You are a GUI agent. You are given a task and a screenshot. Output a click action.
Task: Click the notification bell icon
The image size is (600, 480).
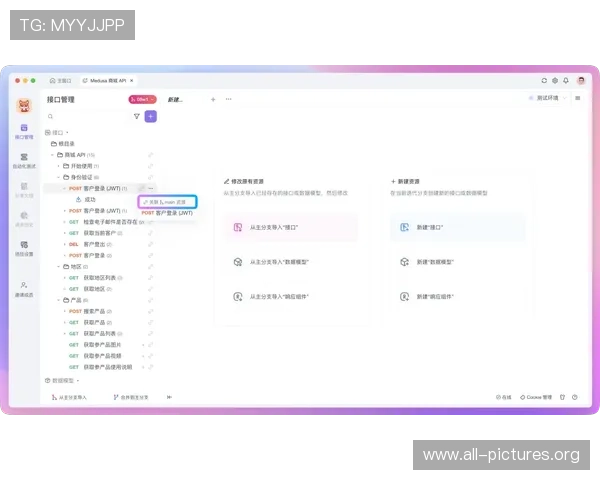[567, 80]
